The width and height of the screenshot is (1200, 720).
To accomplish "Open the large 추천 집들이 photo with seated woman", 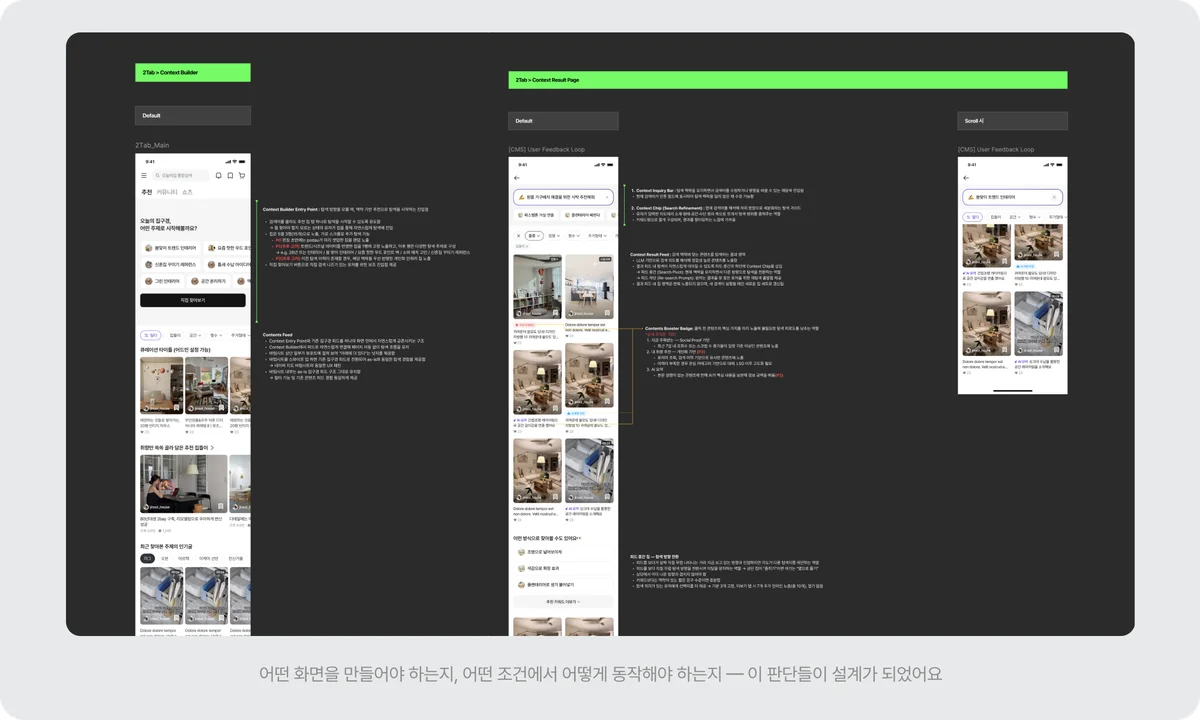I will [x=183, y=484].
